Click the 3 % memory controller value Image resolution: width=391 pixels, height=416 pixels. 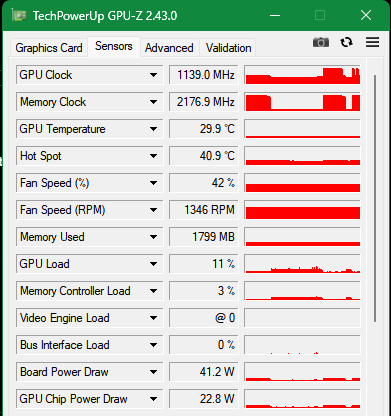pyautogui.click(x=204, y=291)
